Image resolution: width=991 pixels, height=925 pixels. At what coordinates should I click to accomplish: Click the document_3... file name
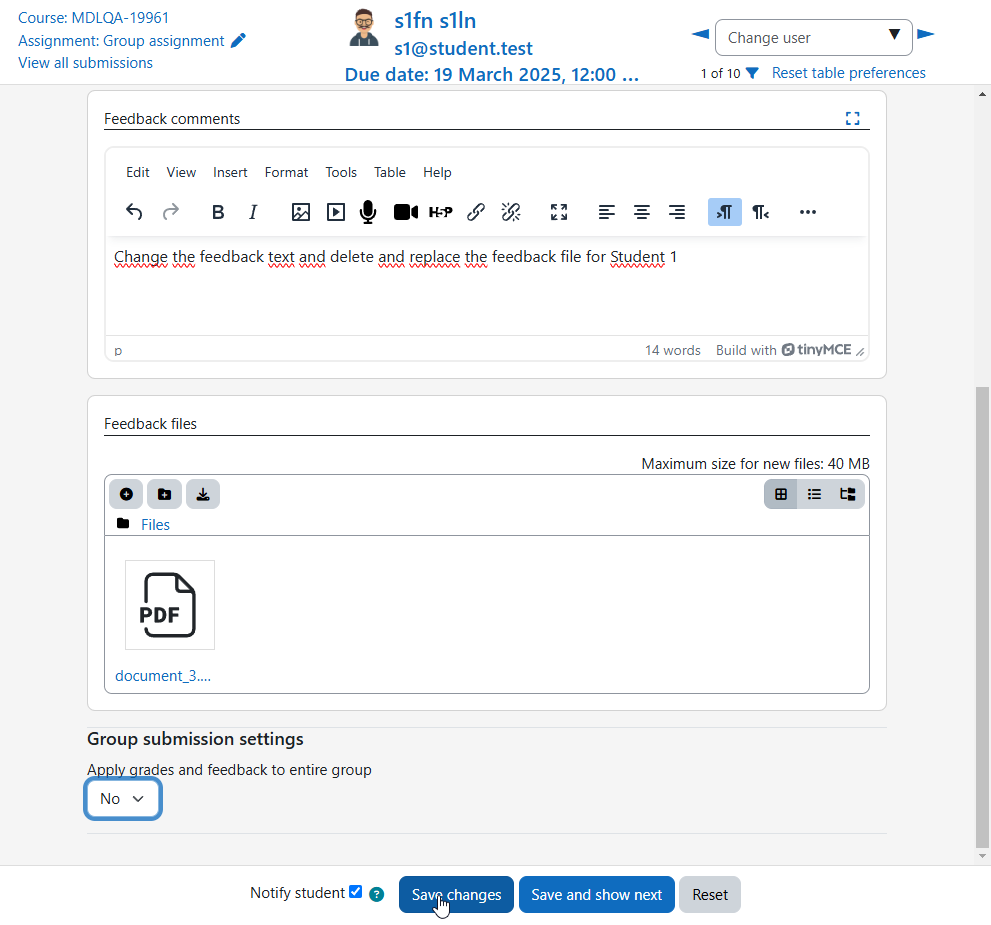pyautogui.click(x=163, y=676)
